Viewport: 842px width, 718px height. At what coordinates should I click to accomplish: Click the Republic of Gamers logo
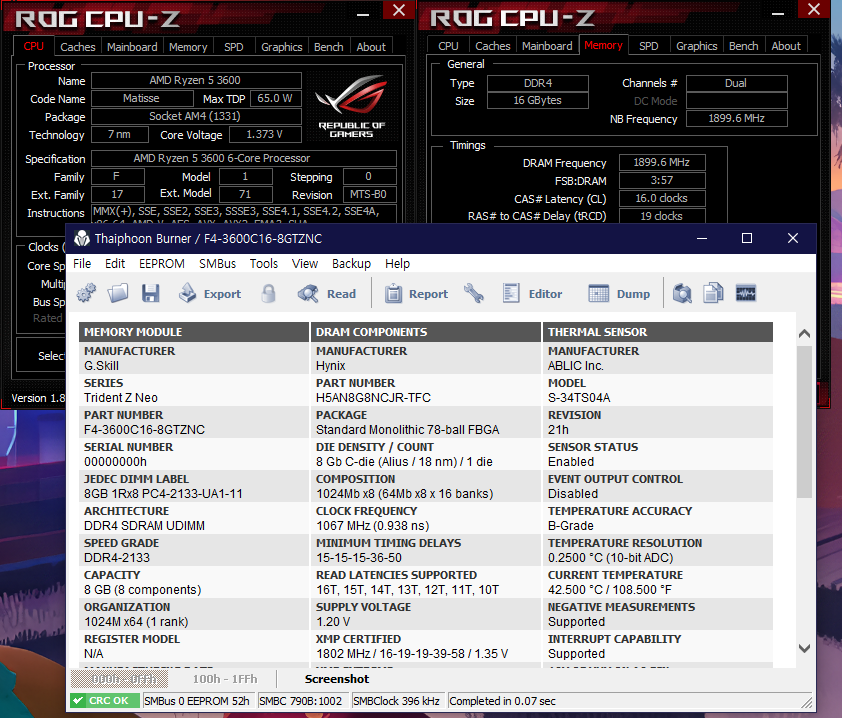point(352,106)
